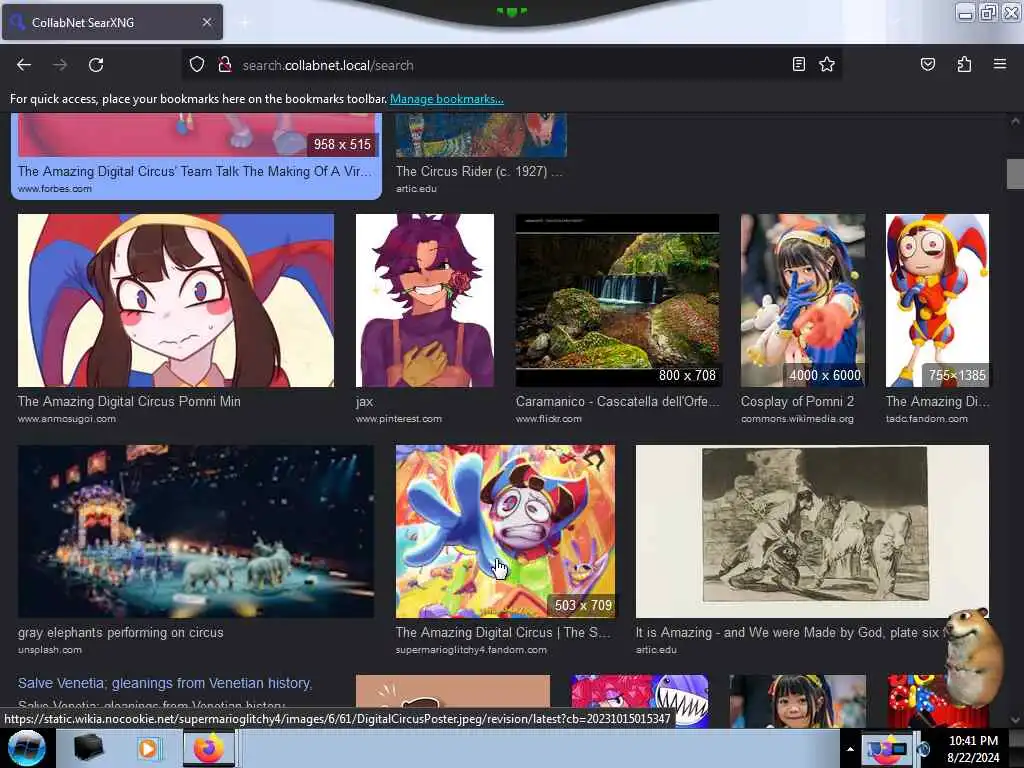Screen dimensions: 1024x768
Task: Open the Firefox hamburger menu
Action: click(1000, 64)
